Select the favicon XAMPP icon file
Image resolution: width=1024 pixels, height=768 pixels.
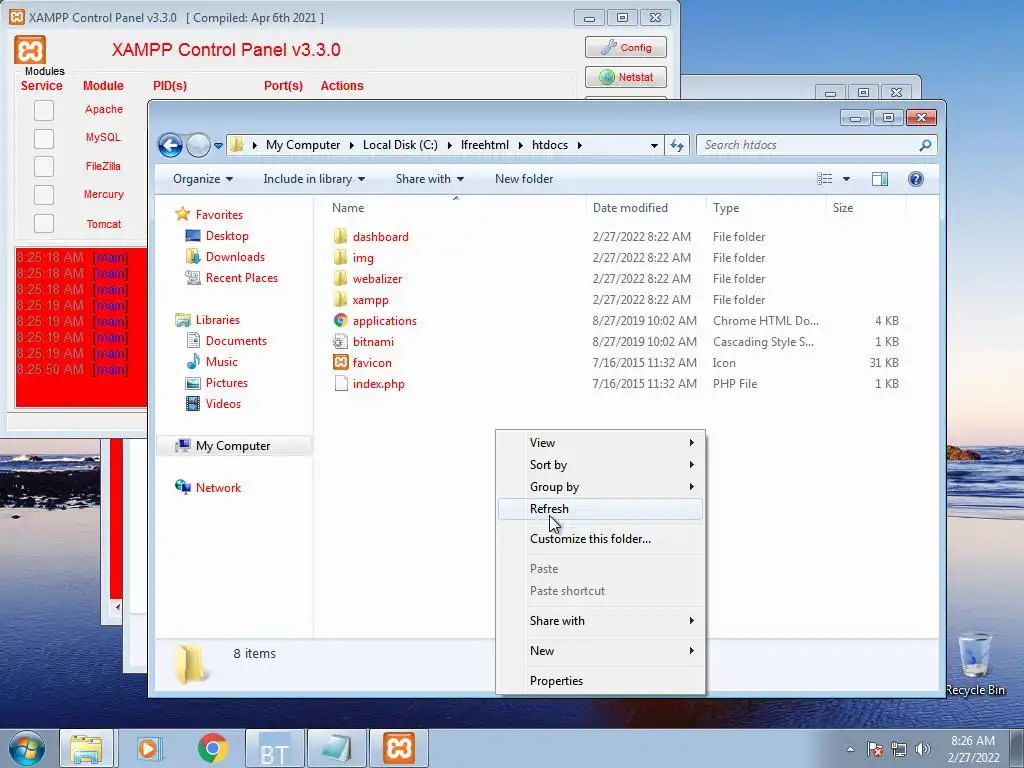[x=340, y=362]
